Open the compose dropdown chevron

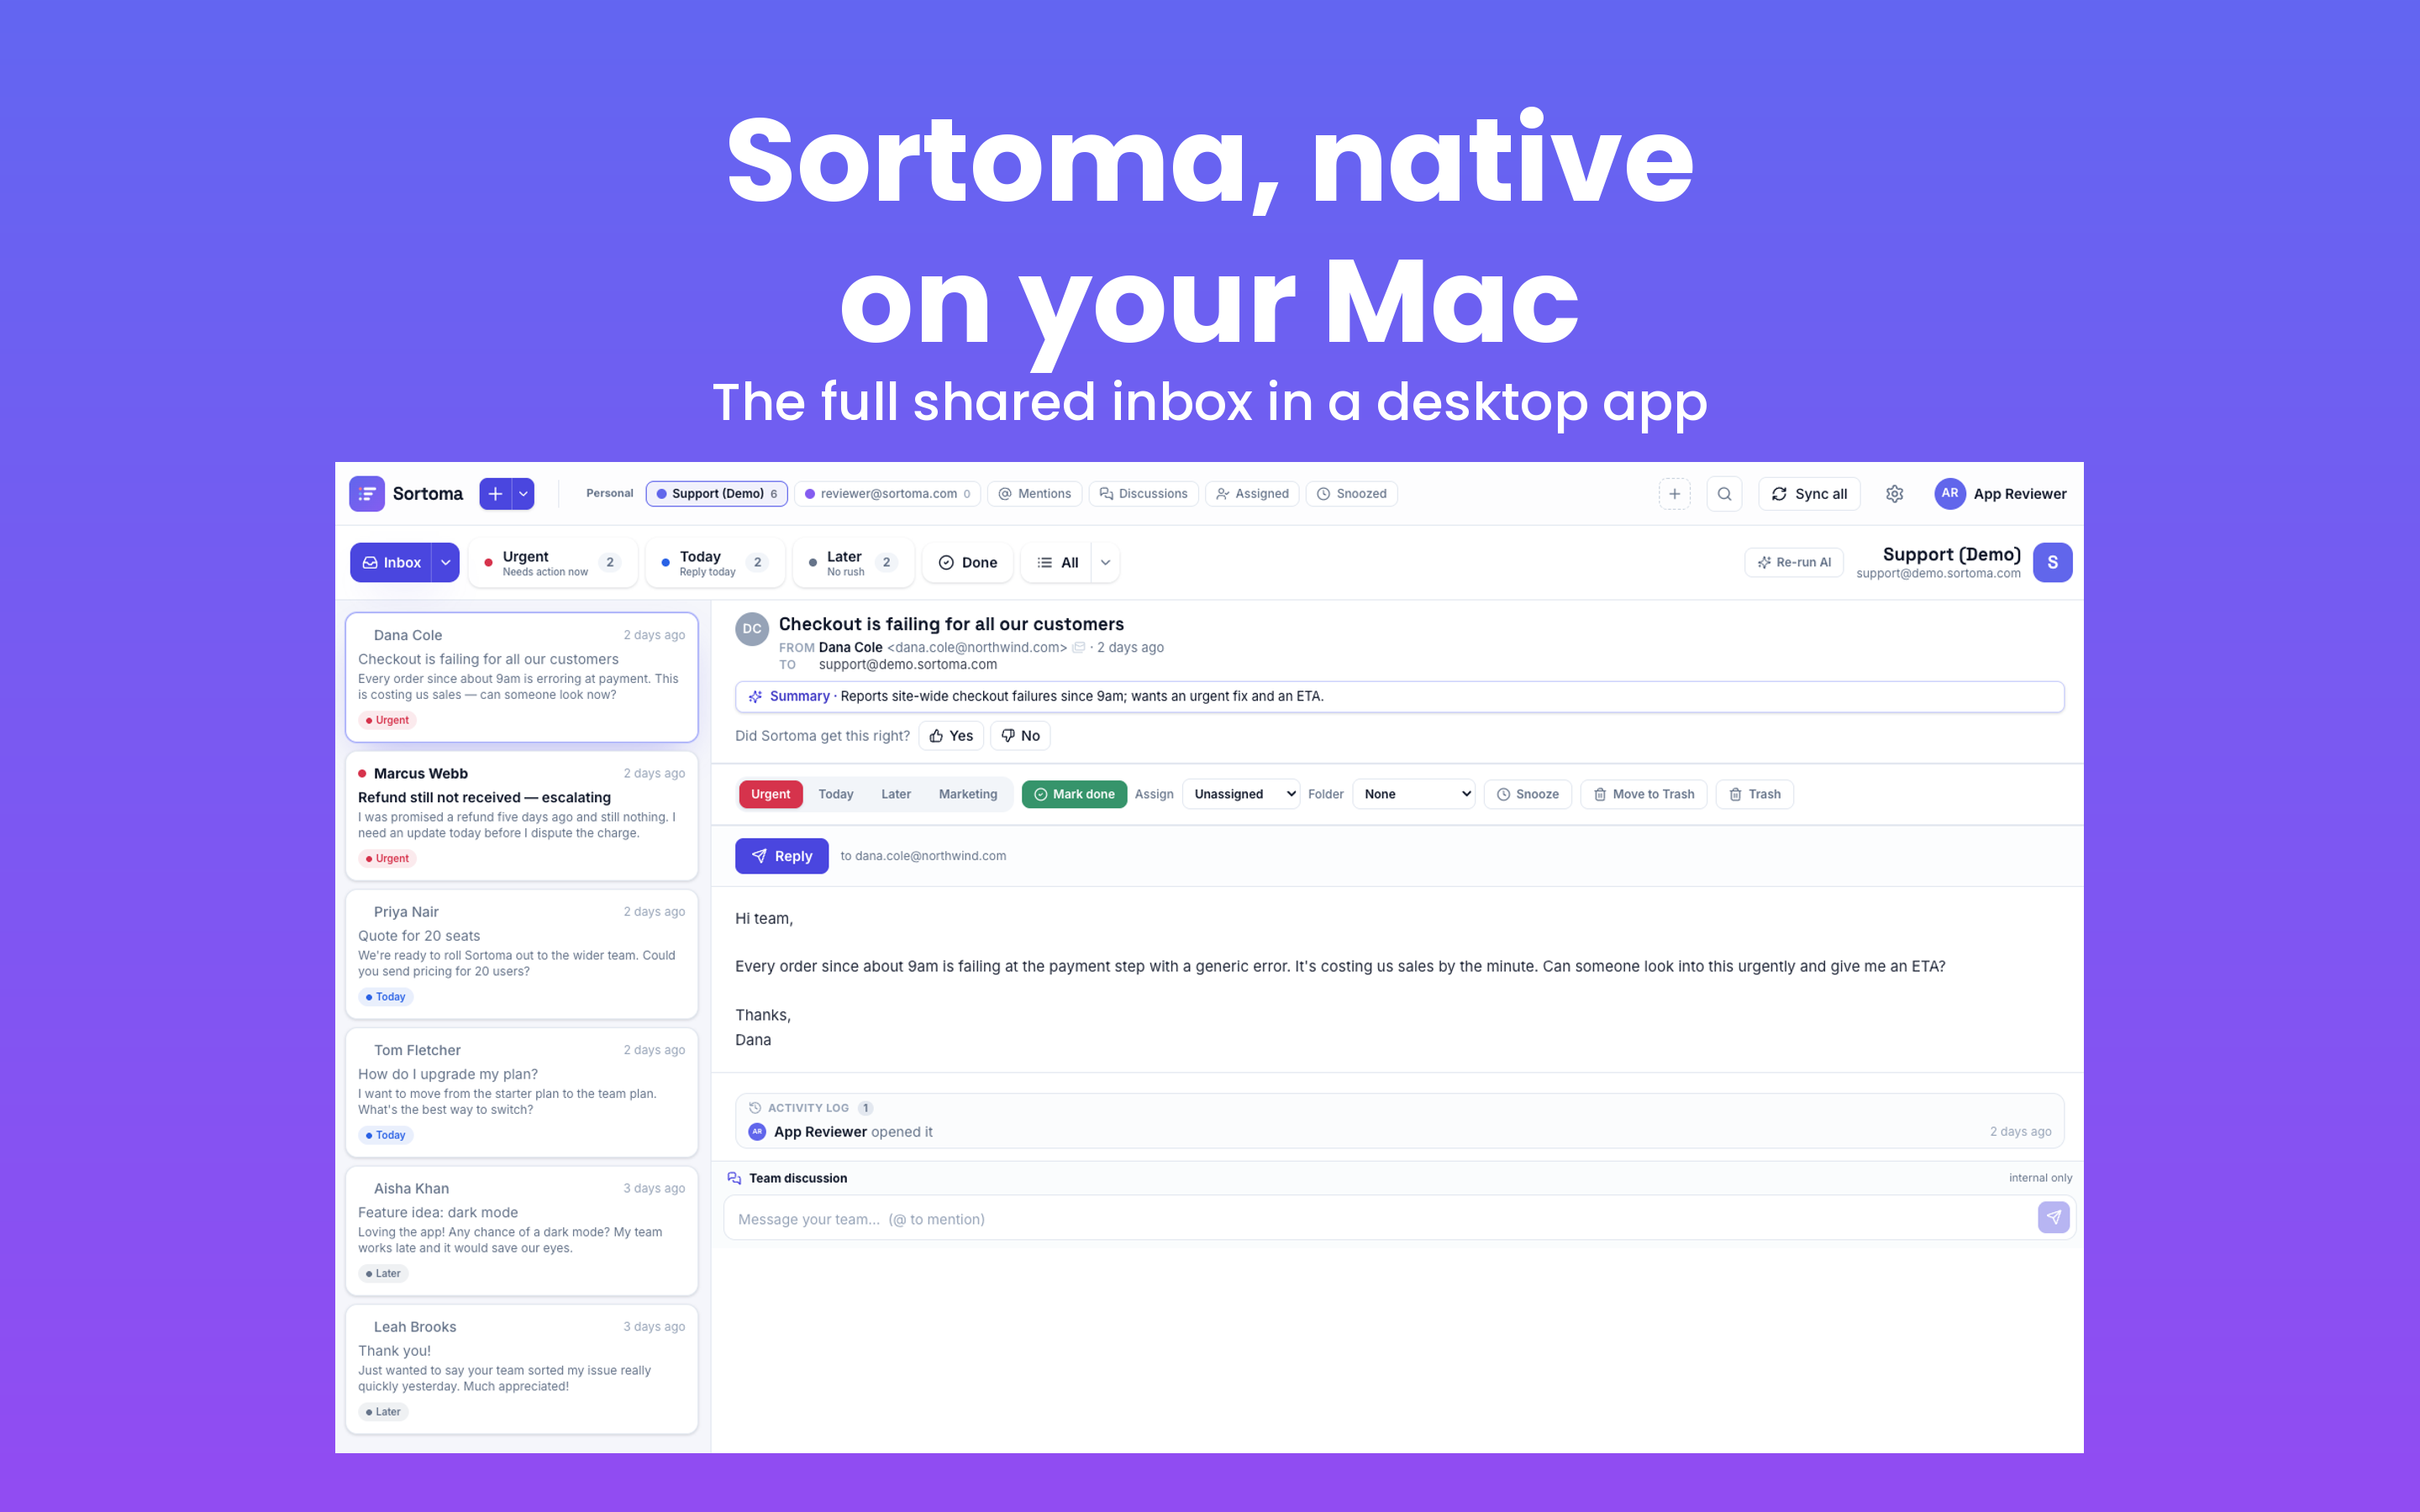tap(523, 494)
